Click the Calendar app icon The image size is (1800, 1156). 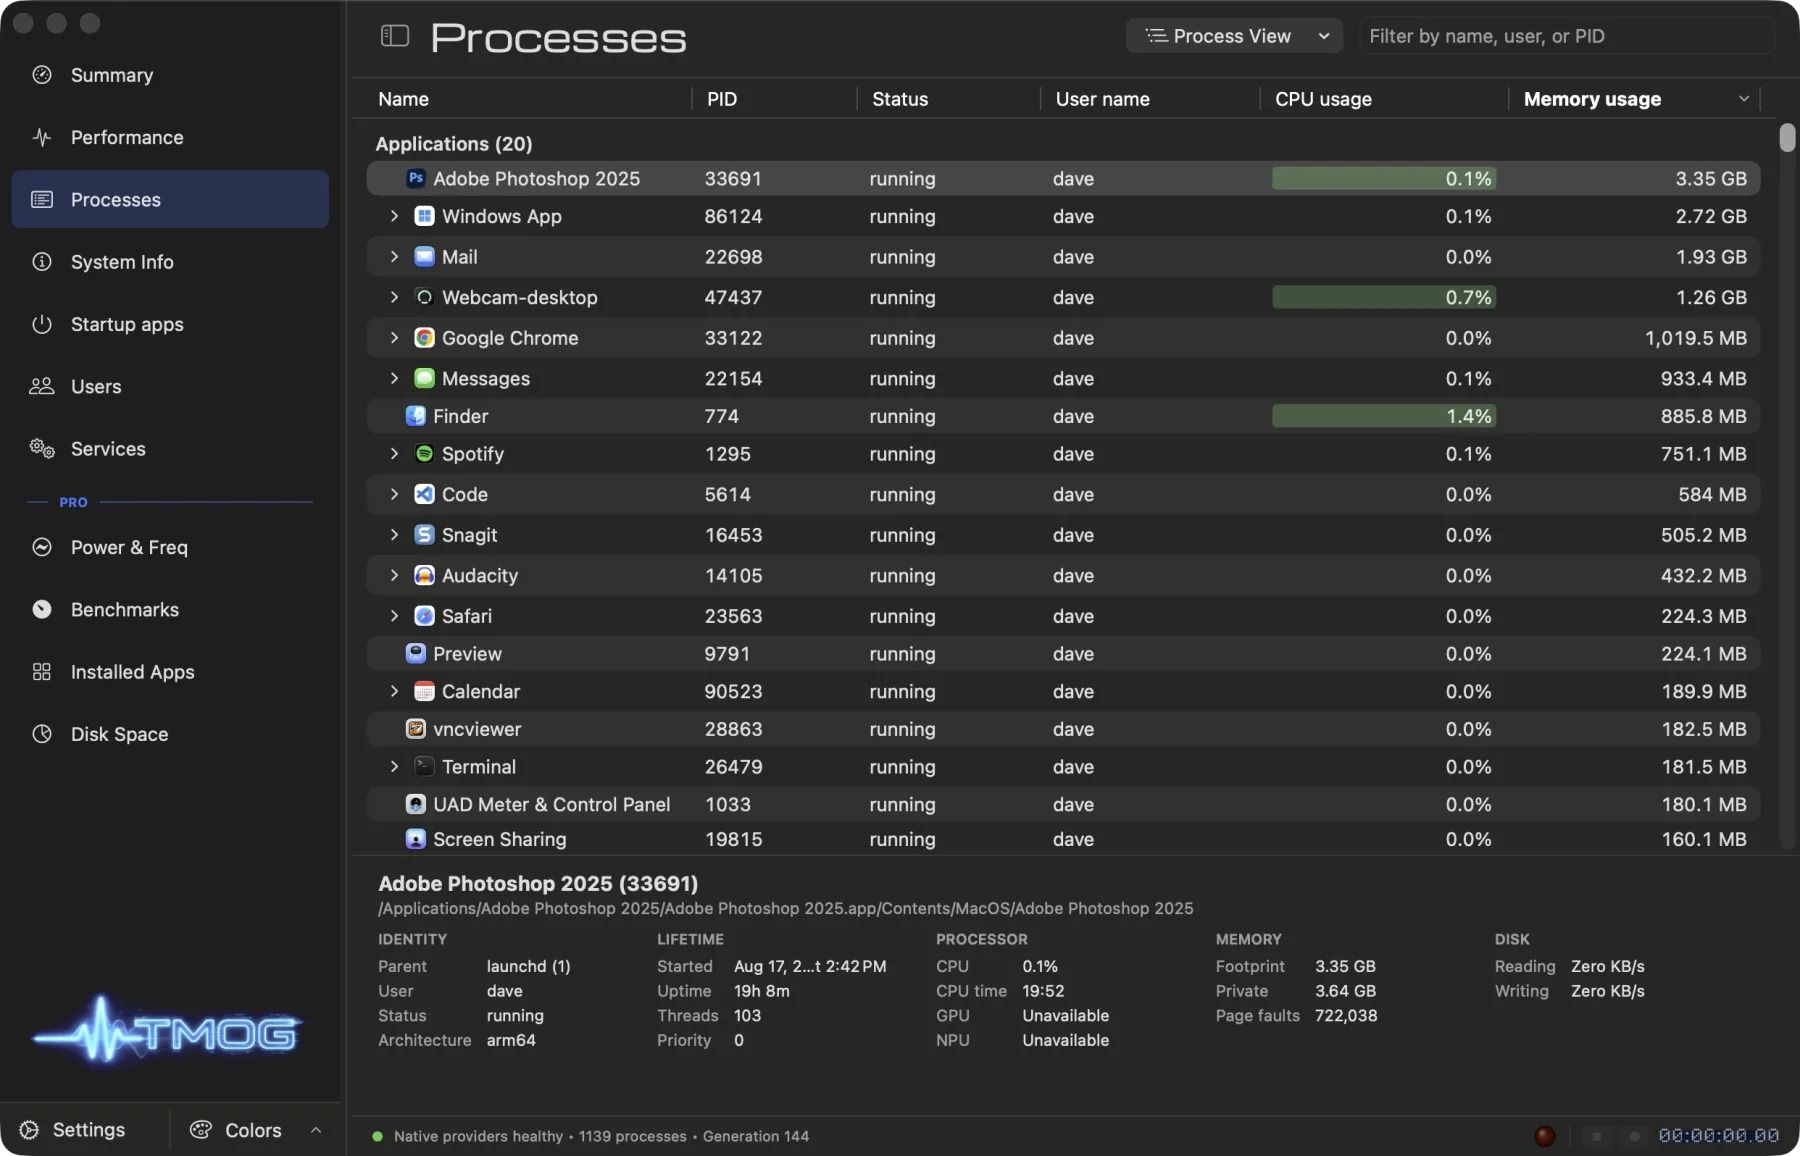click(x=424, y=691)
